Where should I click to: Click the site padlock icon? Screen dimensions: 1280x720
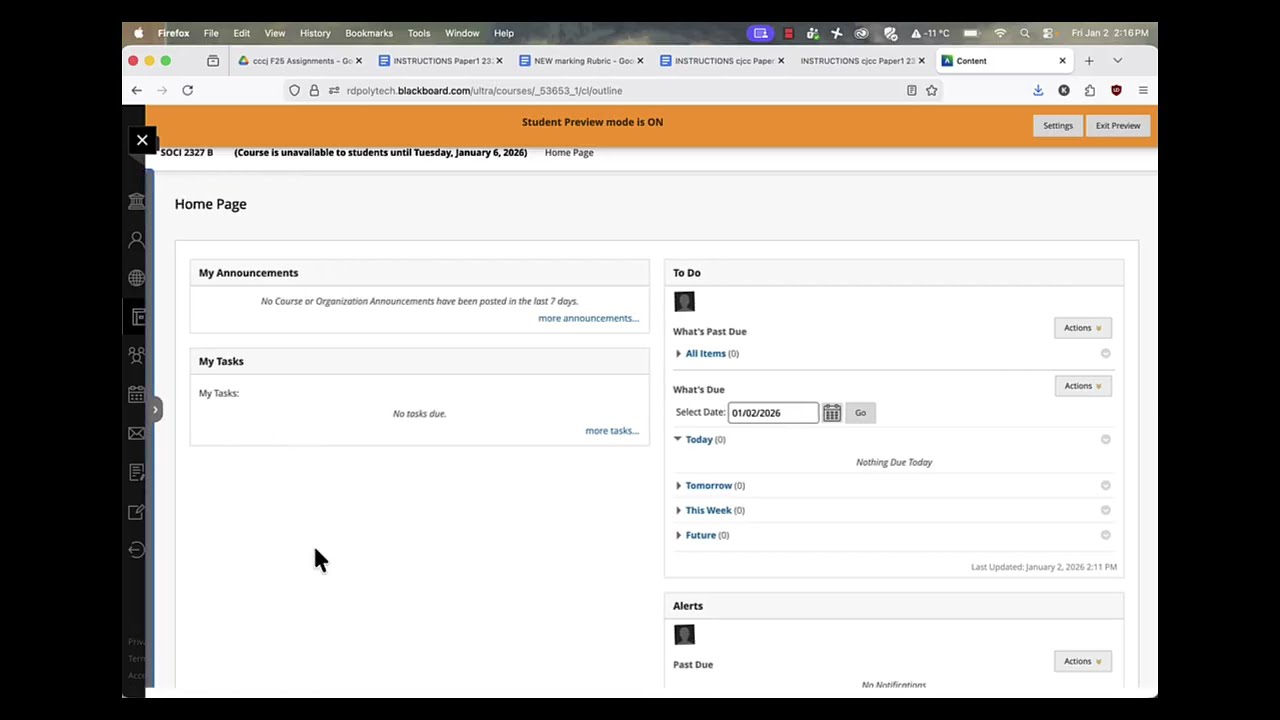point(314,91)
